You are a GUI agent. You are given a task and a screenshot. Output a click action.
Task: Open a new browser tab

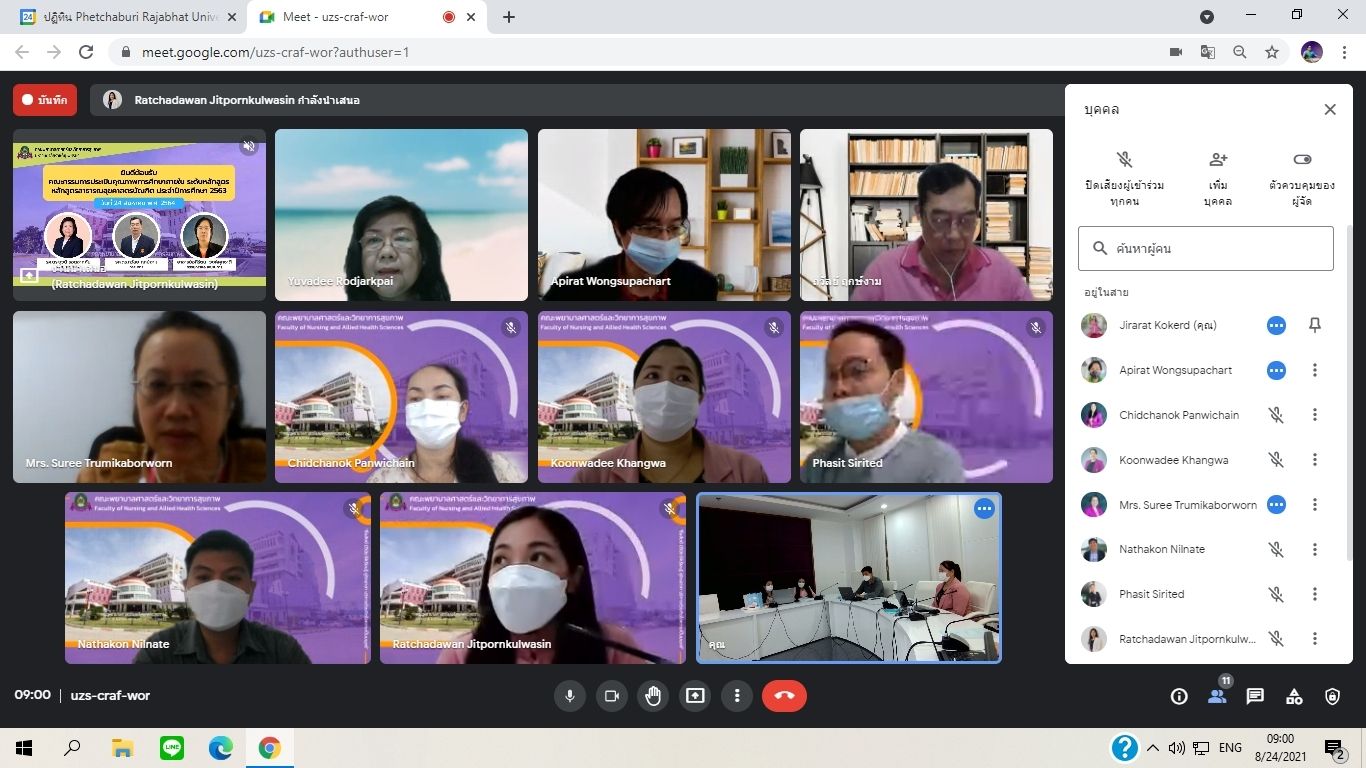[x=509, y=17]
